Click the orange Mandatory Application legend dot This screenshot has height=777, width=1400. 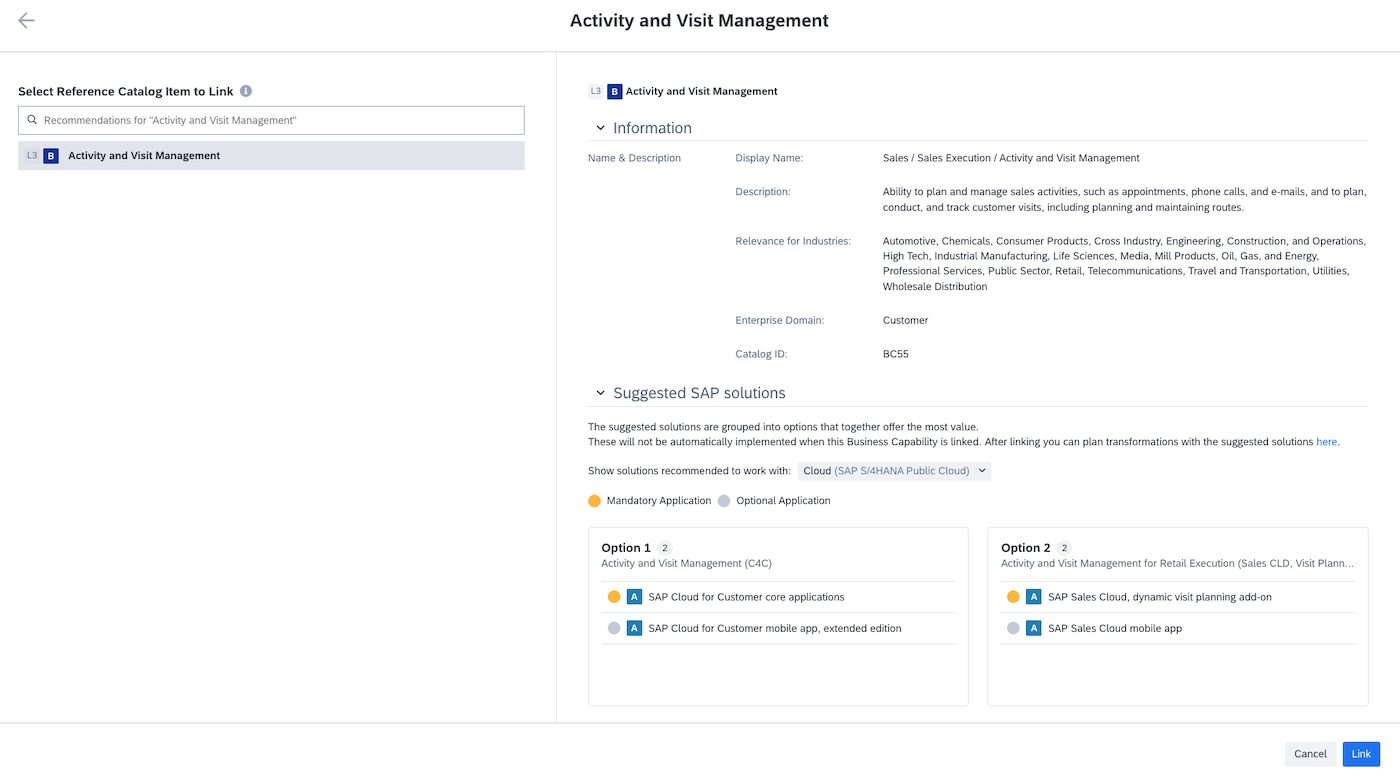coord(595,501)
